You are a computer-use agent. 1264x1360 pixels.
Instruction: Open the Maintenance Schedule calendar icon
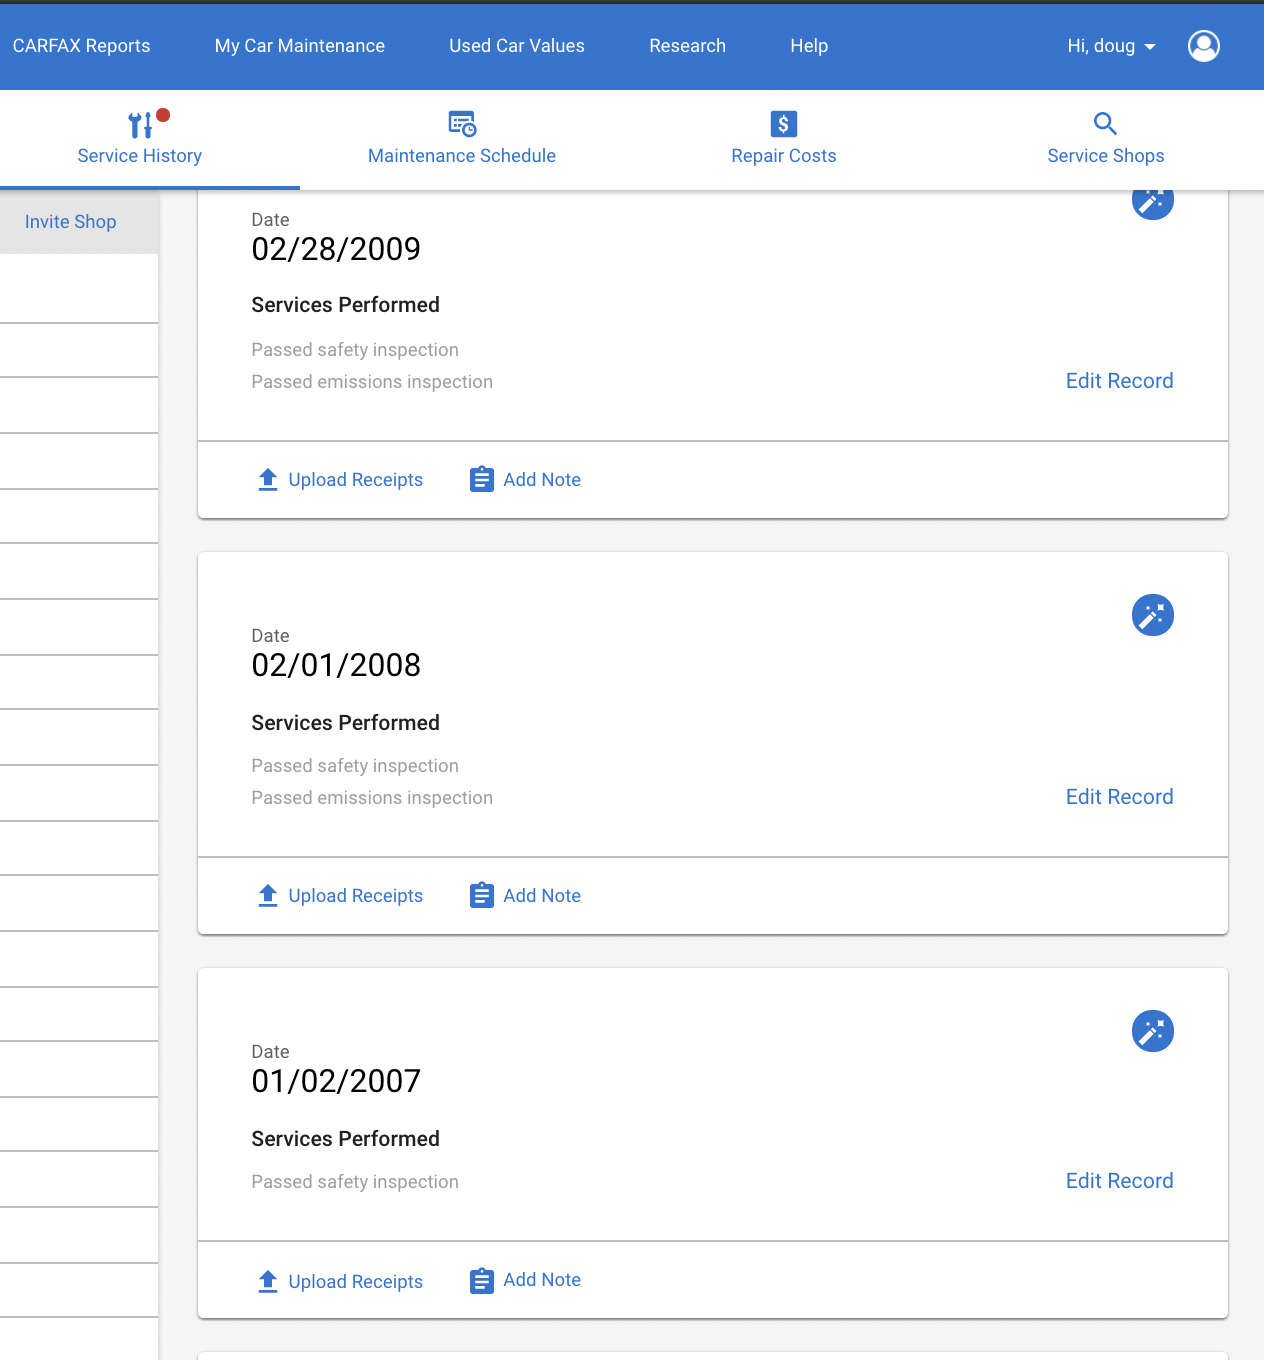[x=462, y=124]
